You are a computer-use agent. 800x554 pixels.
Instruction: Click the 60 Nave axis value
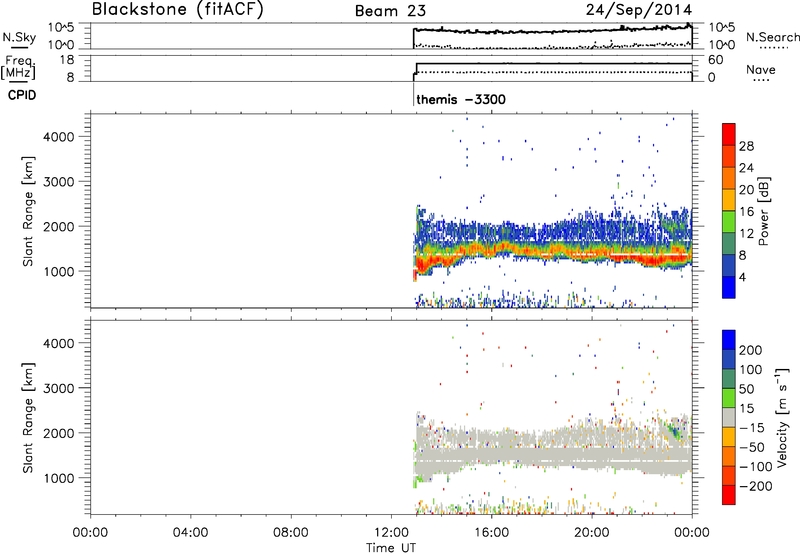pyautogui.click(x=715, y=60)
